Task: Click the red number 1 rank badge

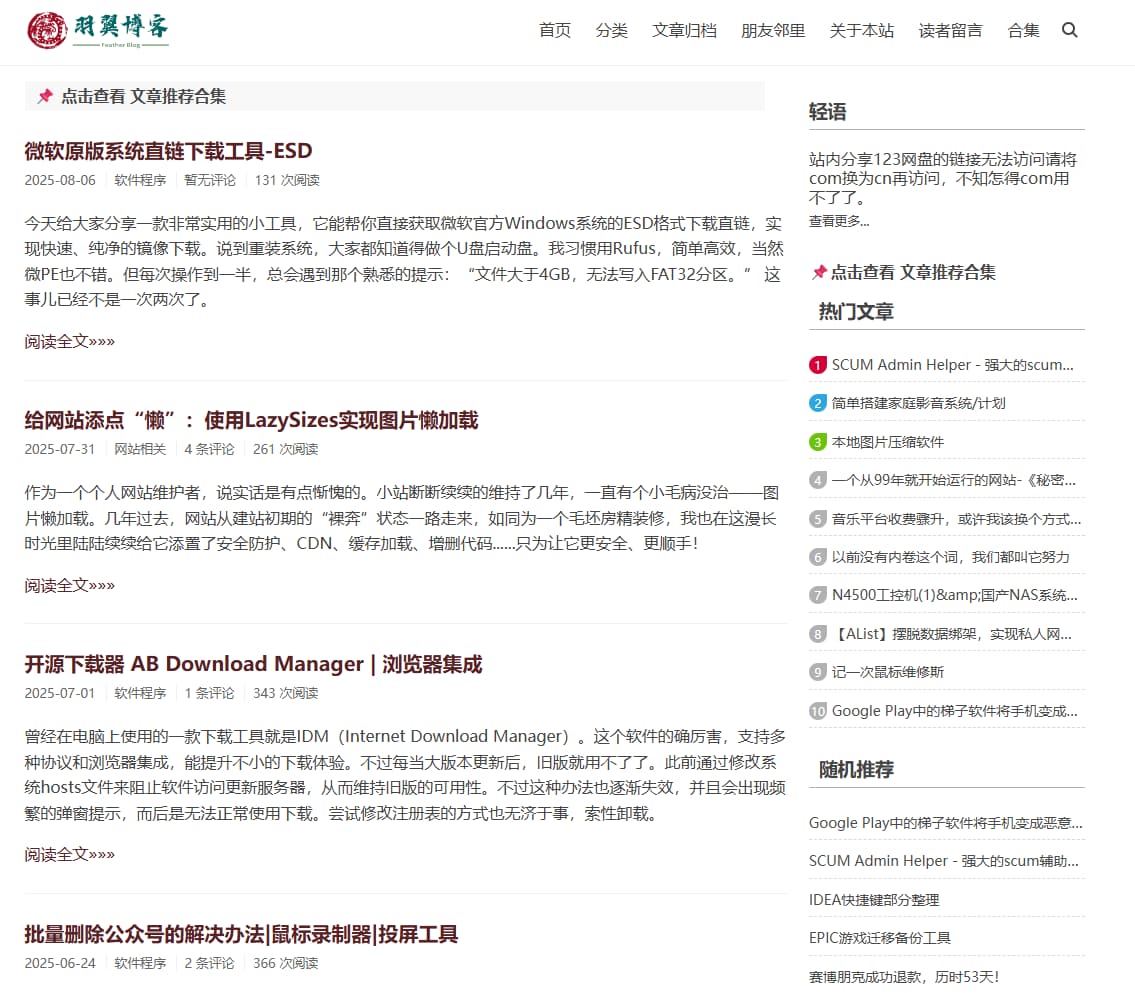Action: [817, 365]
